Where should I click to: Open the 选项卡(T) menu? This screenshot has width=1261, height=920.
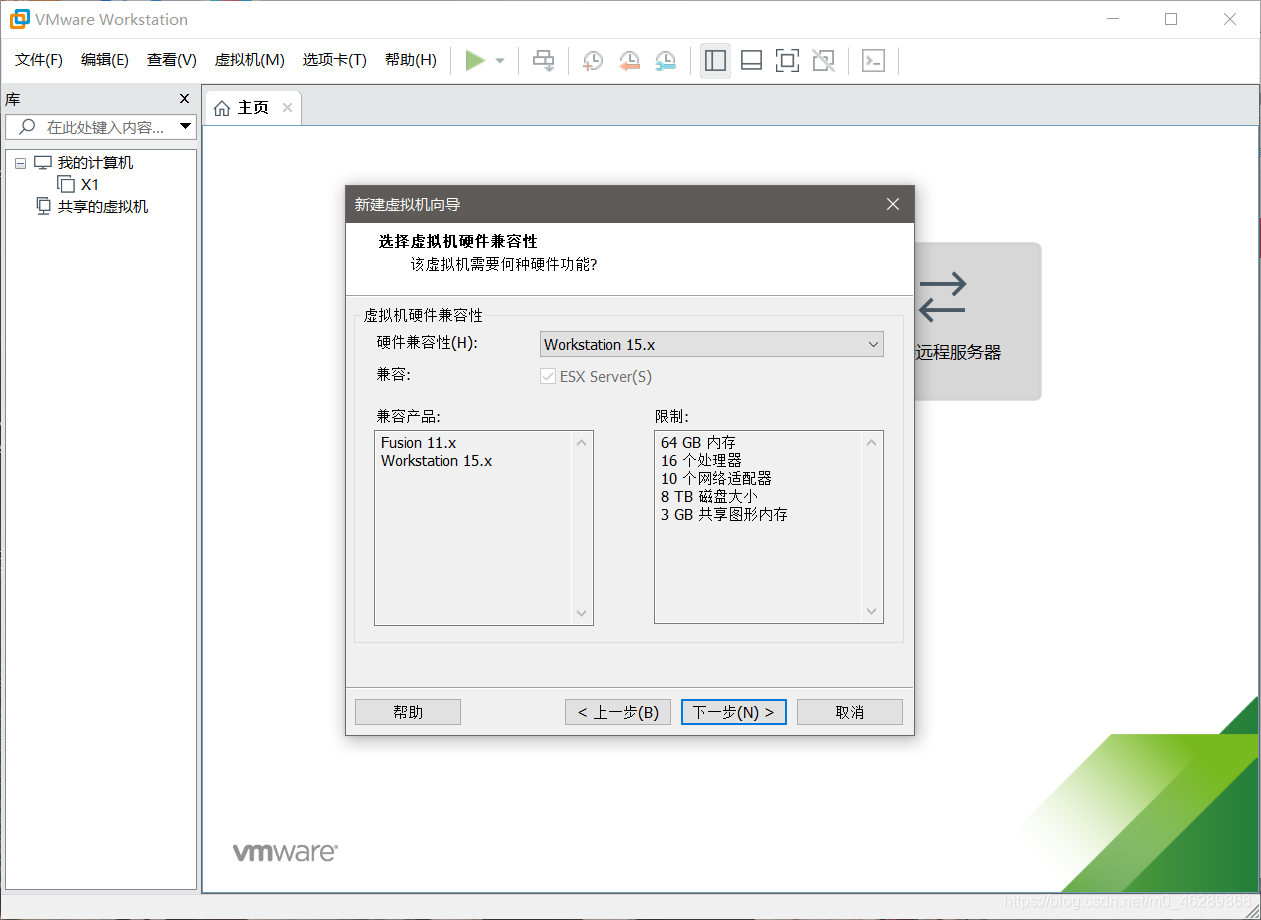[x=335, y=60]
